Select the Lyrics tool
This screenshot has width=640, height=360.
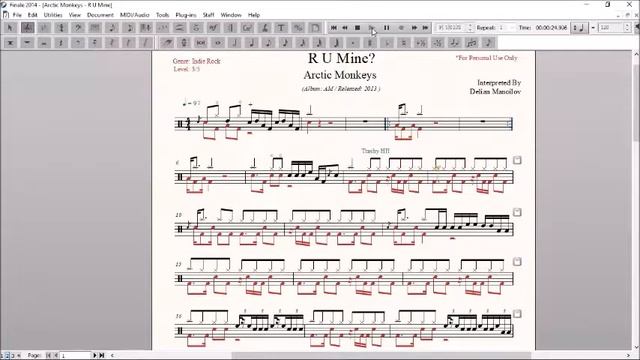click(x=264, y=28)
